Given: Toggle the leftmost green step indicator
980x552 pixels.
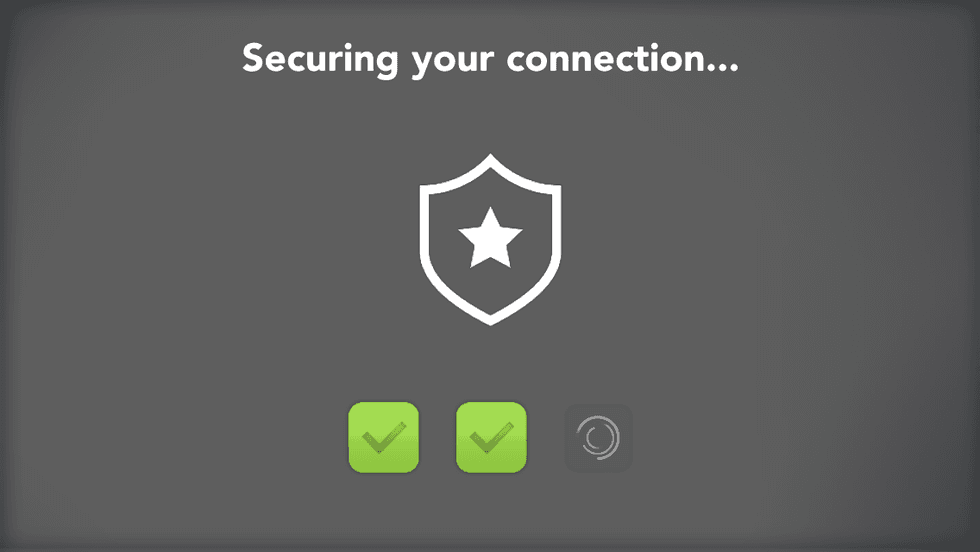Looking at the screenshot, I should 383,438.
